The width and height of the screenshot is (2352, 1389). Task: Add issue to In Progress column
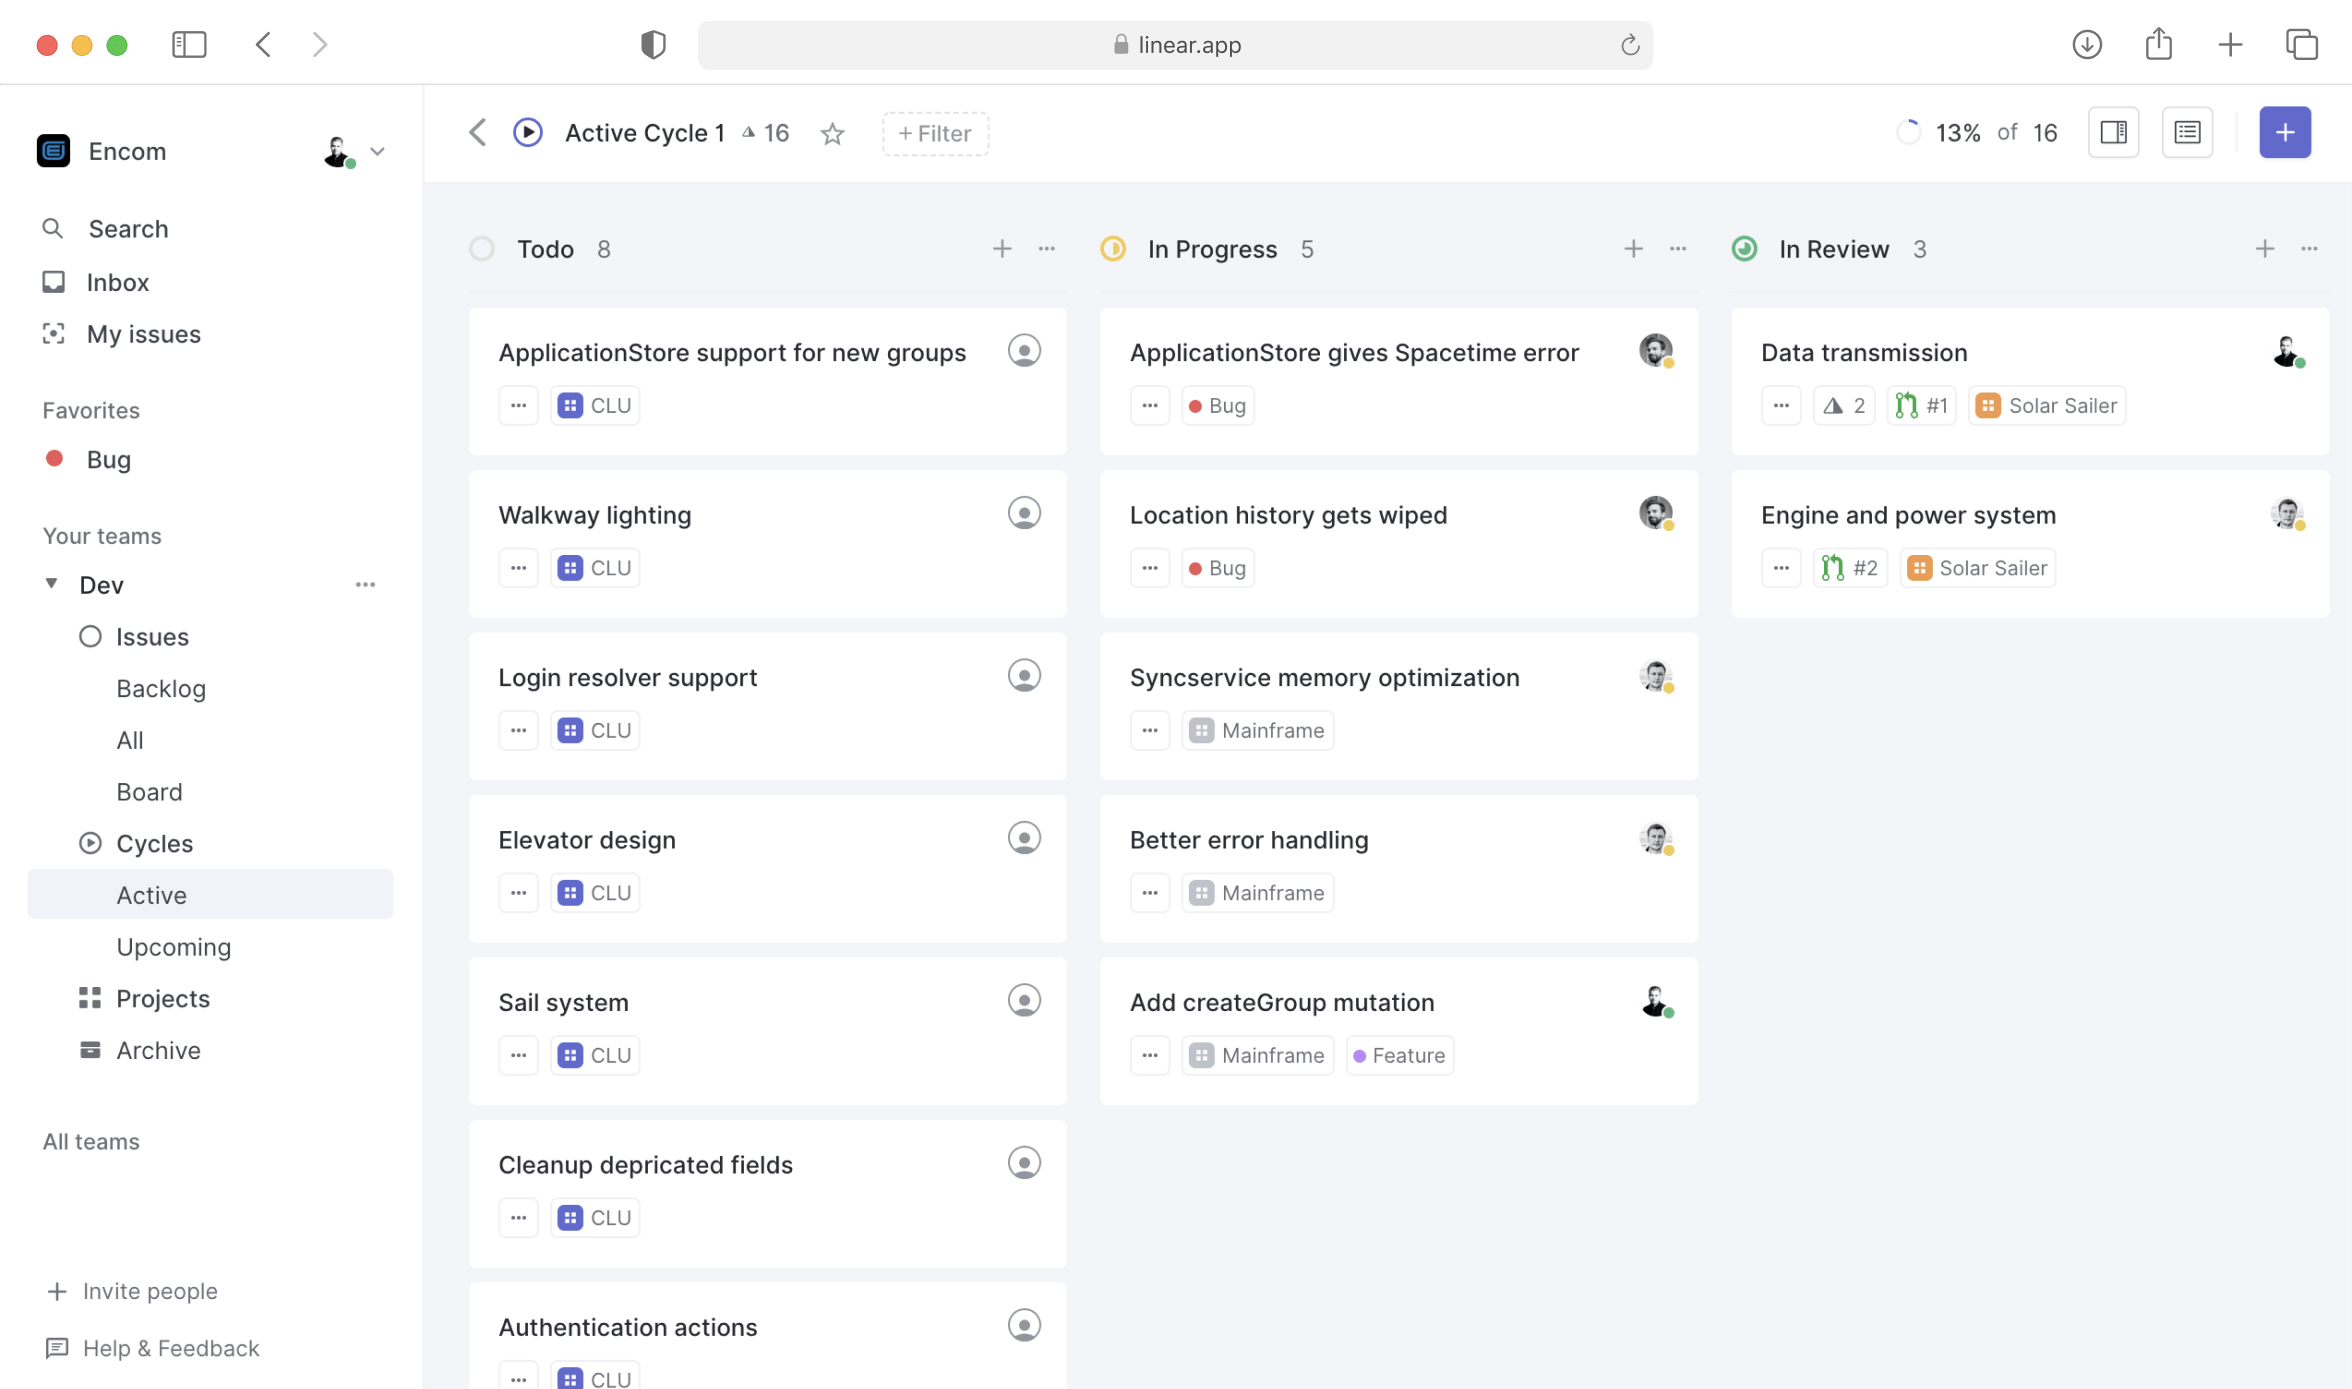tap(1633, 249)
